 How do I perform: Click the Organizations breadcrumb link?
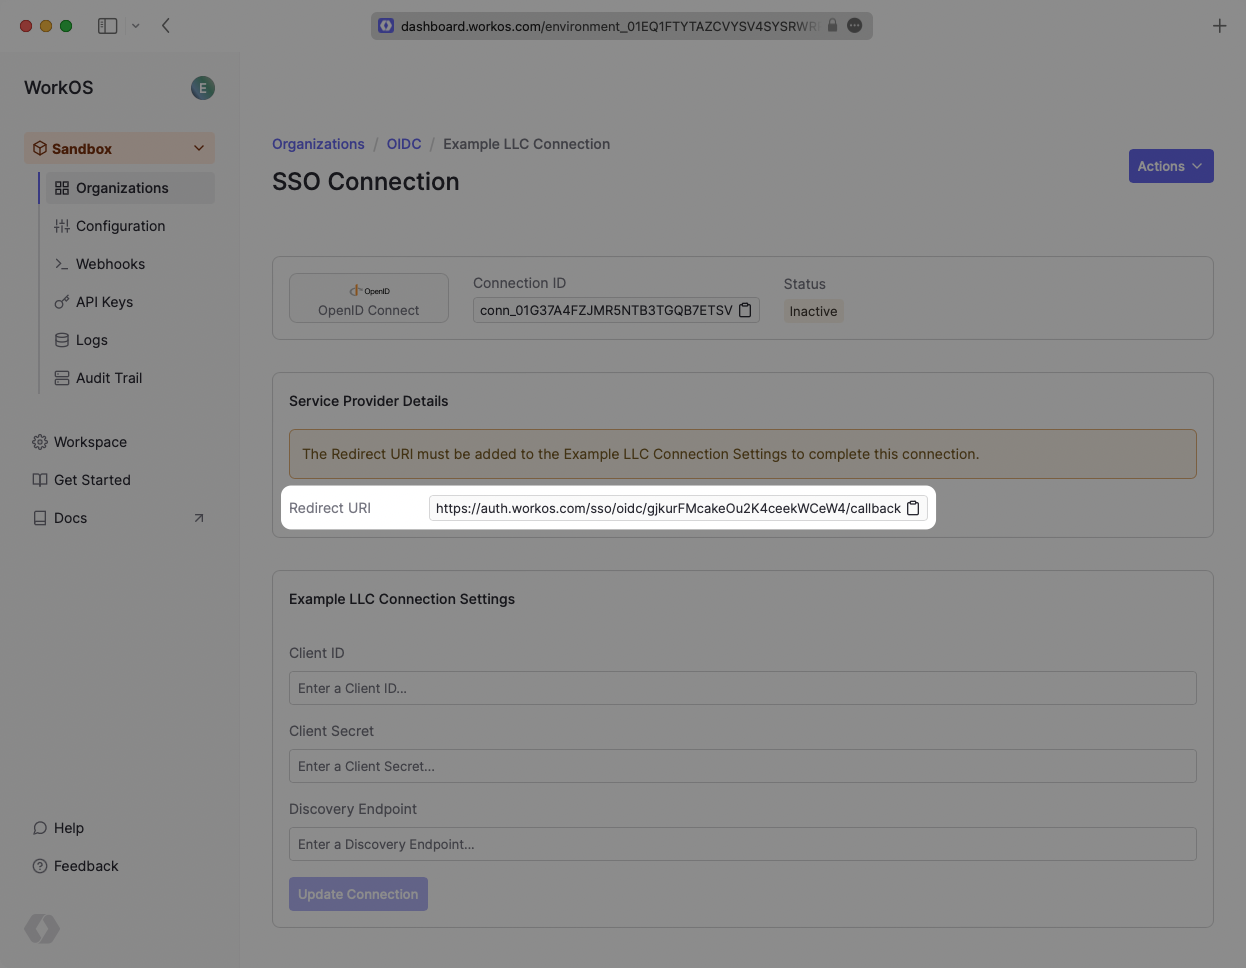point(318,144)
